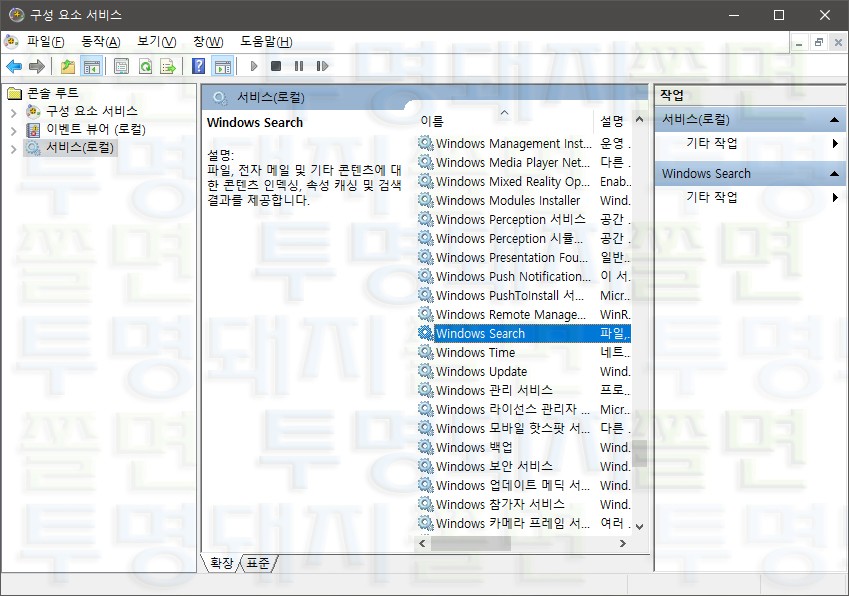849x596 pixels.
Task: Click the 구성 요소 서비스 tree icon
Action: [x=34, y=112]
